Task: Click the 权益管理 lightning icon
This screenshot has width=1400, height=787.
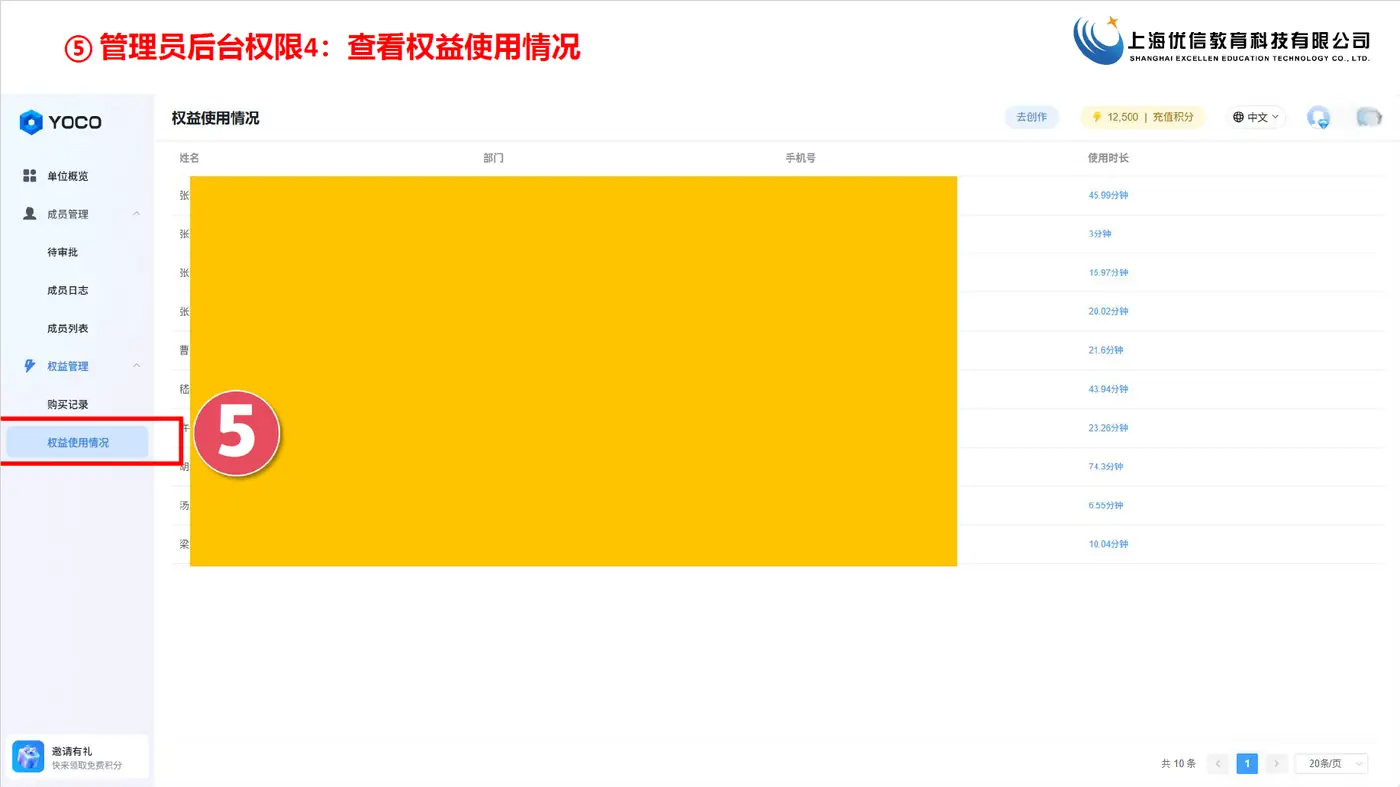Action: 30,366
